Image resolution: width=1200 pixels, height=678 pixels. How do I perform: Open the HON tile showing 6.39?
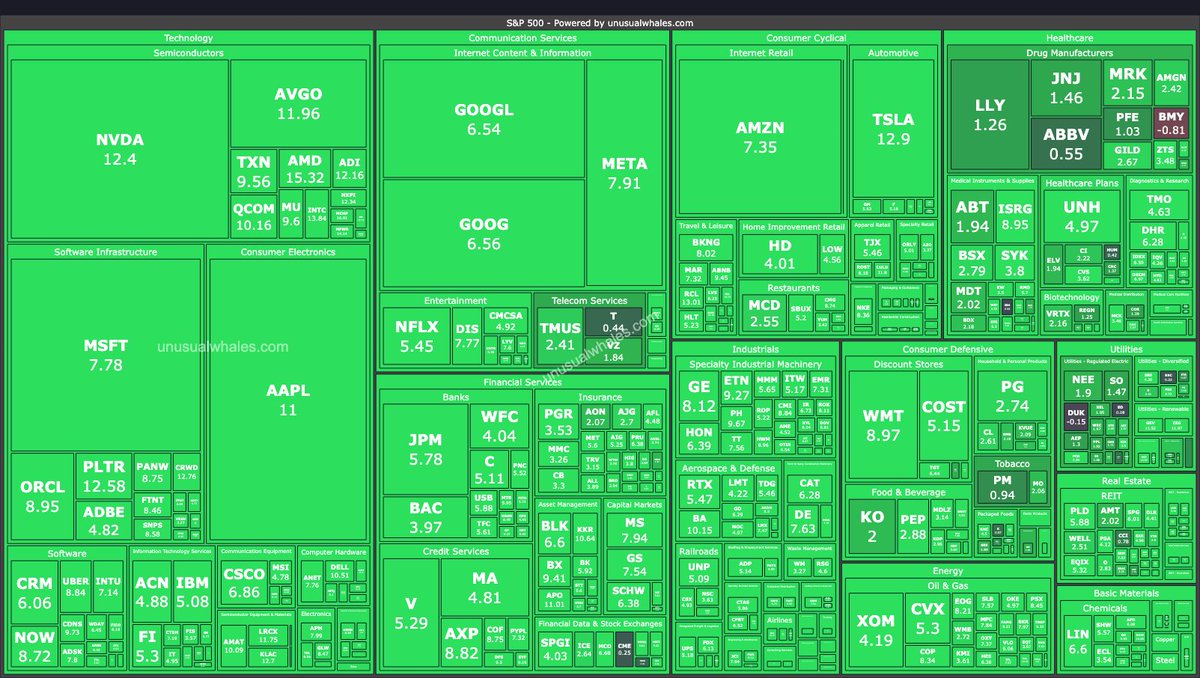[x=699, y=438]
